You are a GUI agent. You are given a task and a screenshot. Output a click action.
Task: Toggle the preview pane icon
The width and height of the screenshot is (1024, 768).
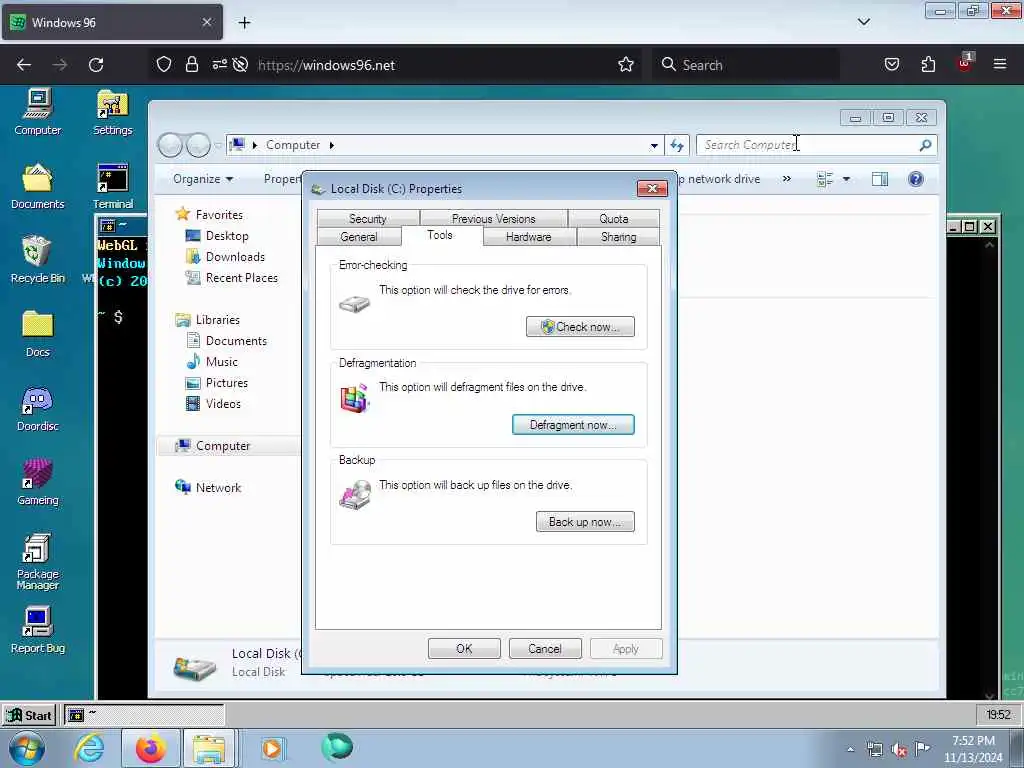click(880, 179)
